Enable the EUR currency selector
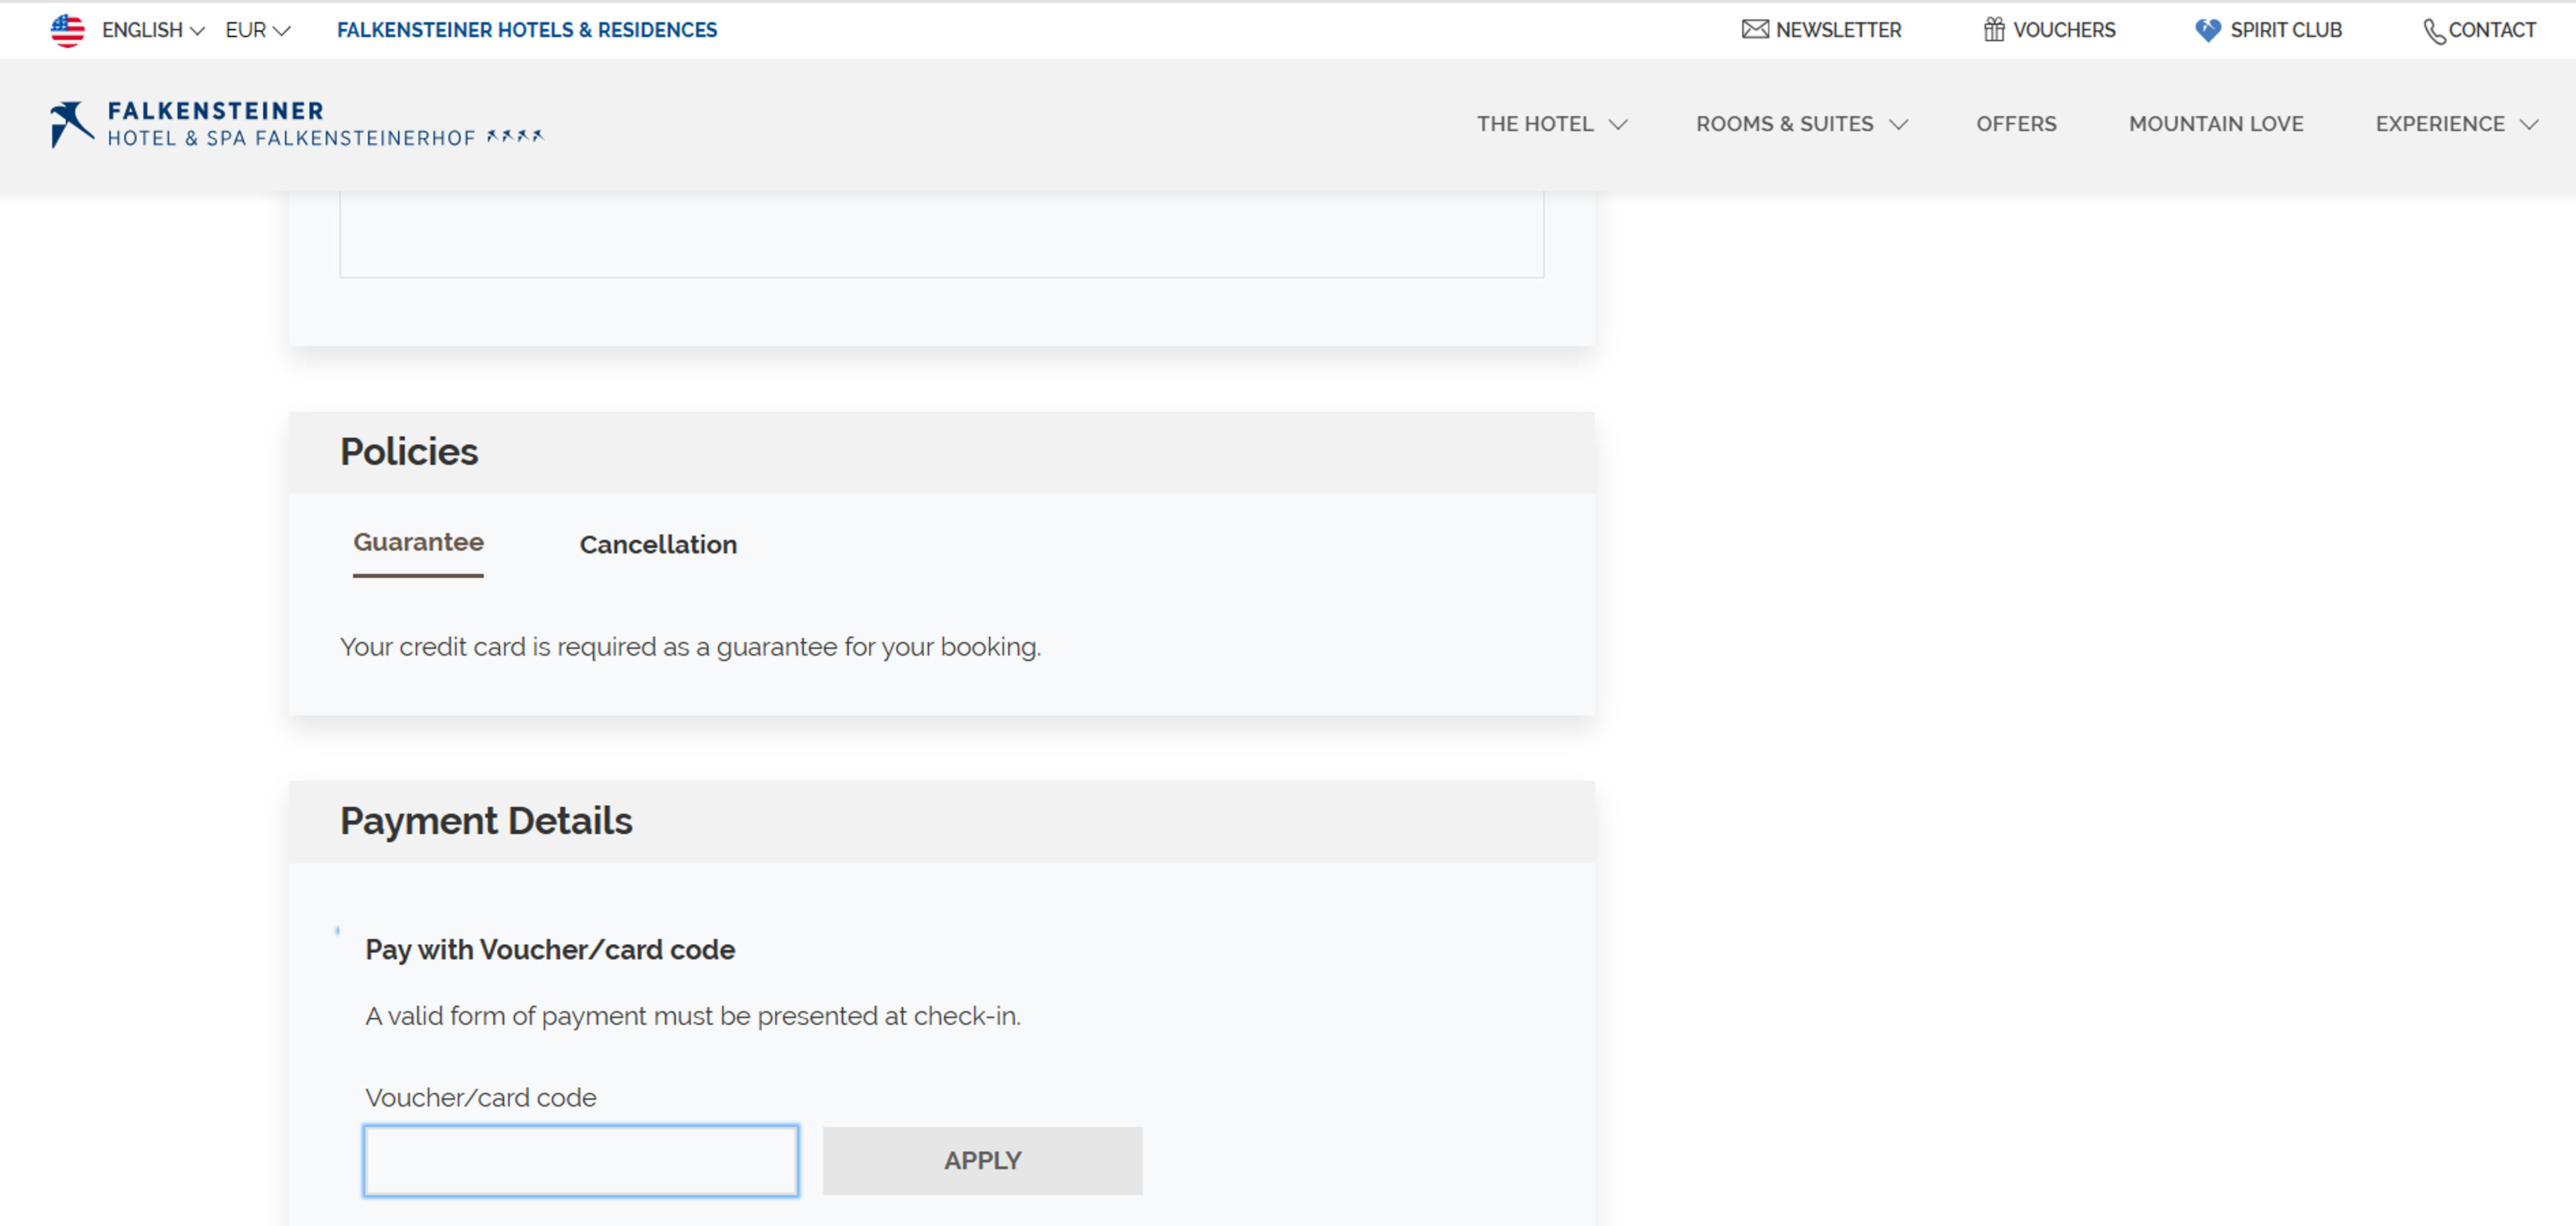The width and height of the screenshot is (2576, 1226). [x=256, y=30]
